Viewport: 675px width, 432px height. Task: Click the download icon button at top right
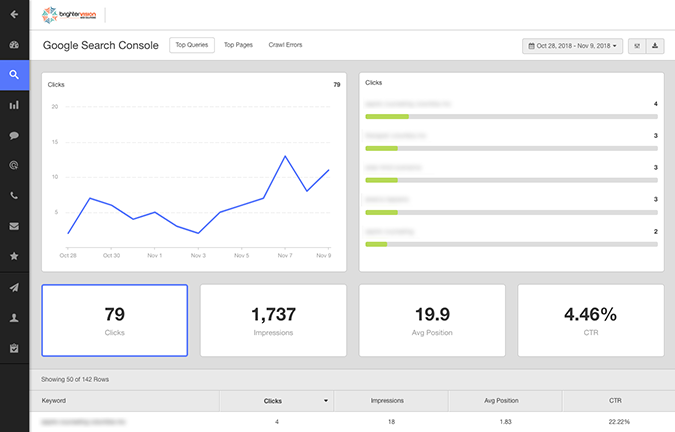(655, 46)
